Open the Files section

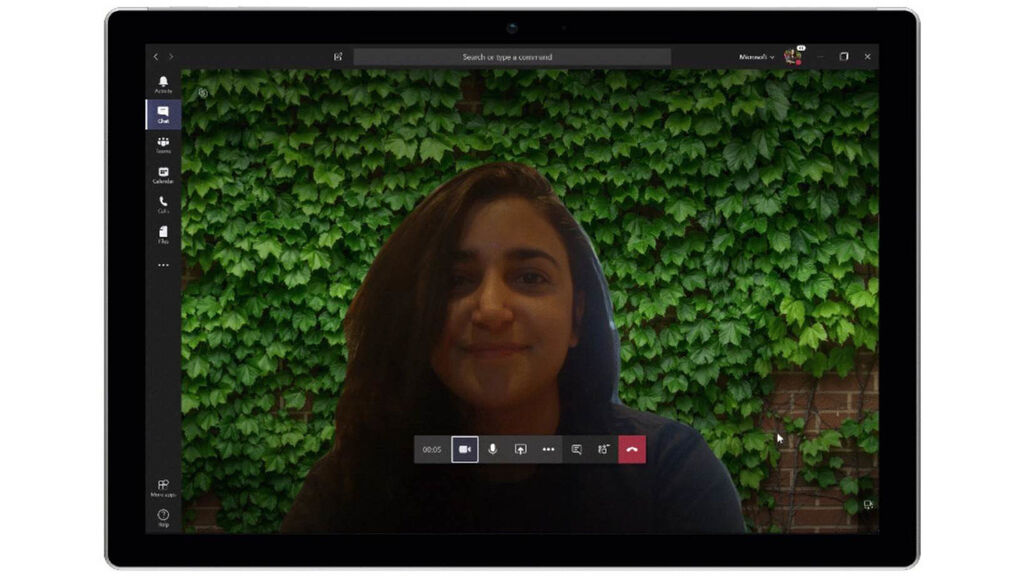click(x=163, y=234)
